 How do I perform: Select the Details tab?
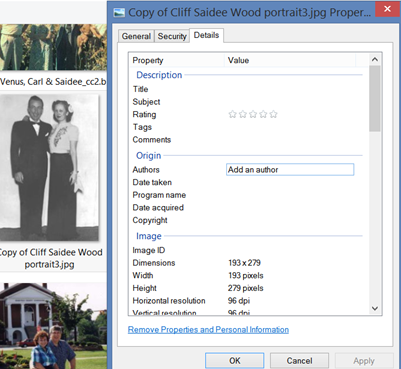tap(206, 35)
